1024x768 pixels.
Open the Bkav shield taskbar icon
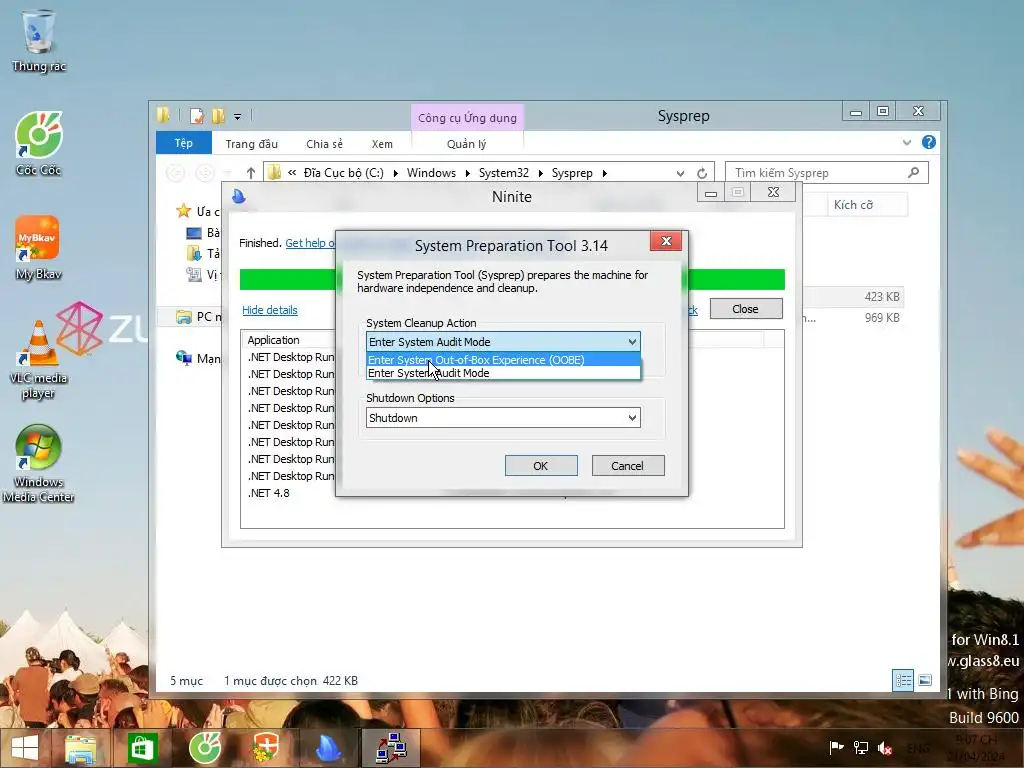pos(266,748)
